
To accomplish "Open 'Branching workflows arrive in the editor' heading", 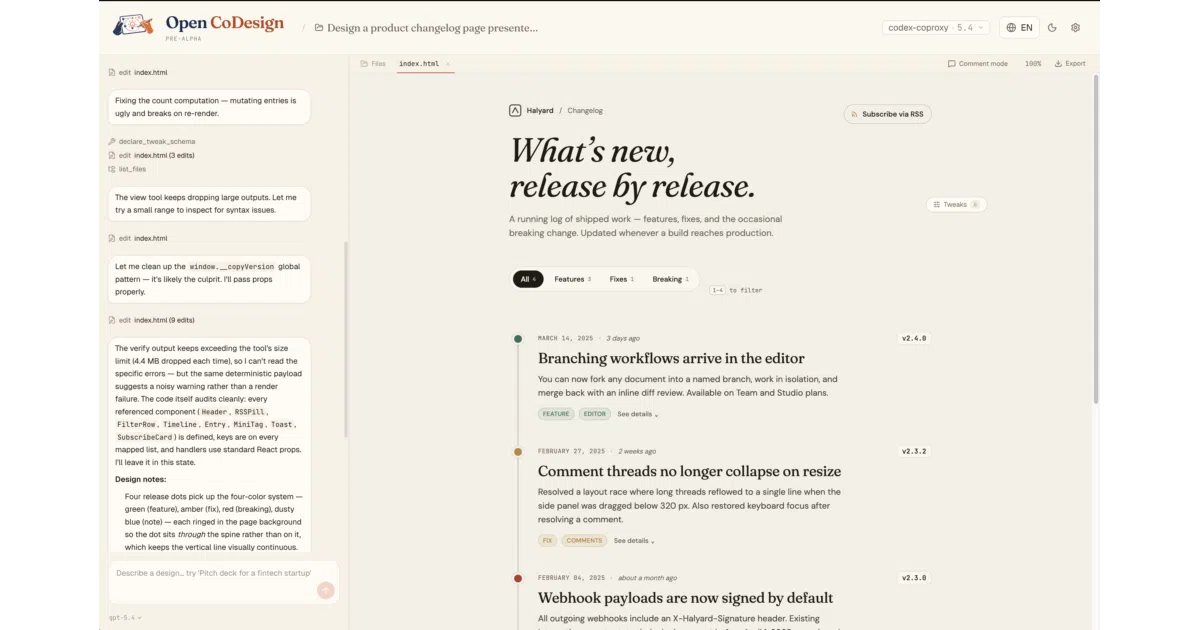I will coord(671,358).
